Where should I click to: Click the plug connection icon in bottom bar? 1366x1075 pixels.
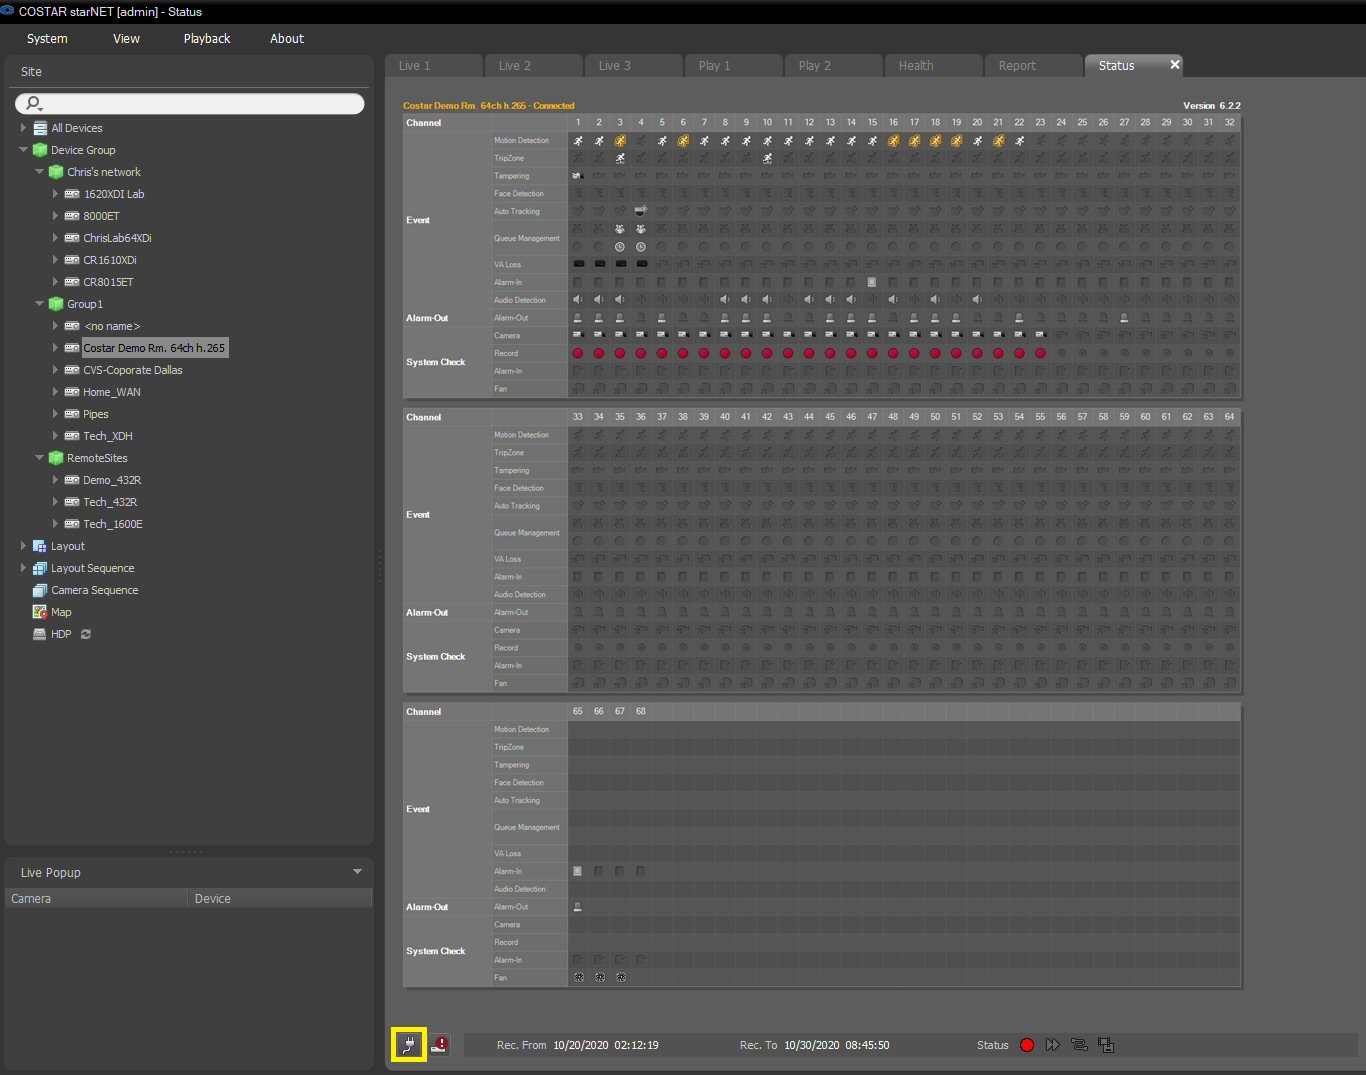[x=409, y=1045]
